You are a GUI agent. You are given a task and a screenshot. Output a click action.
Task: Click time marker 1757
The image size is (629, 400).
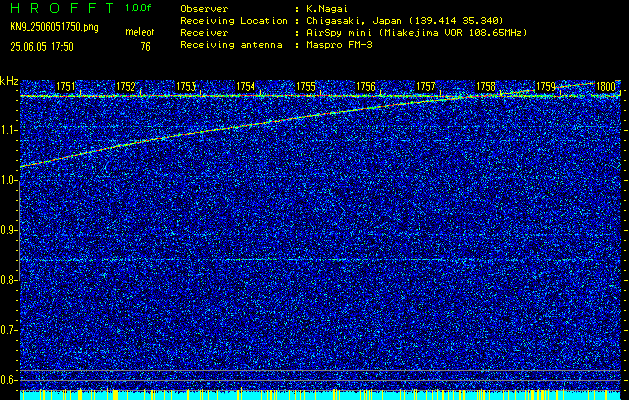pos(426,86)
